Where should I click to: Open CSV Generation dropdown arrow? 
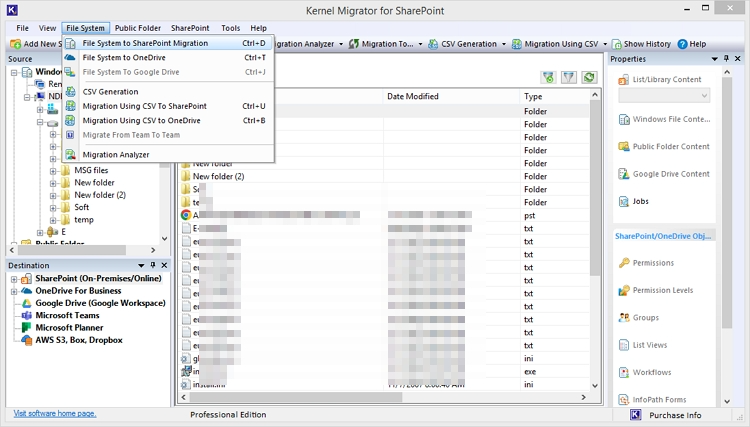pos(503,44)
